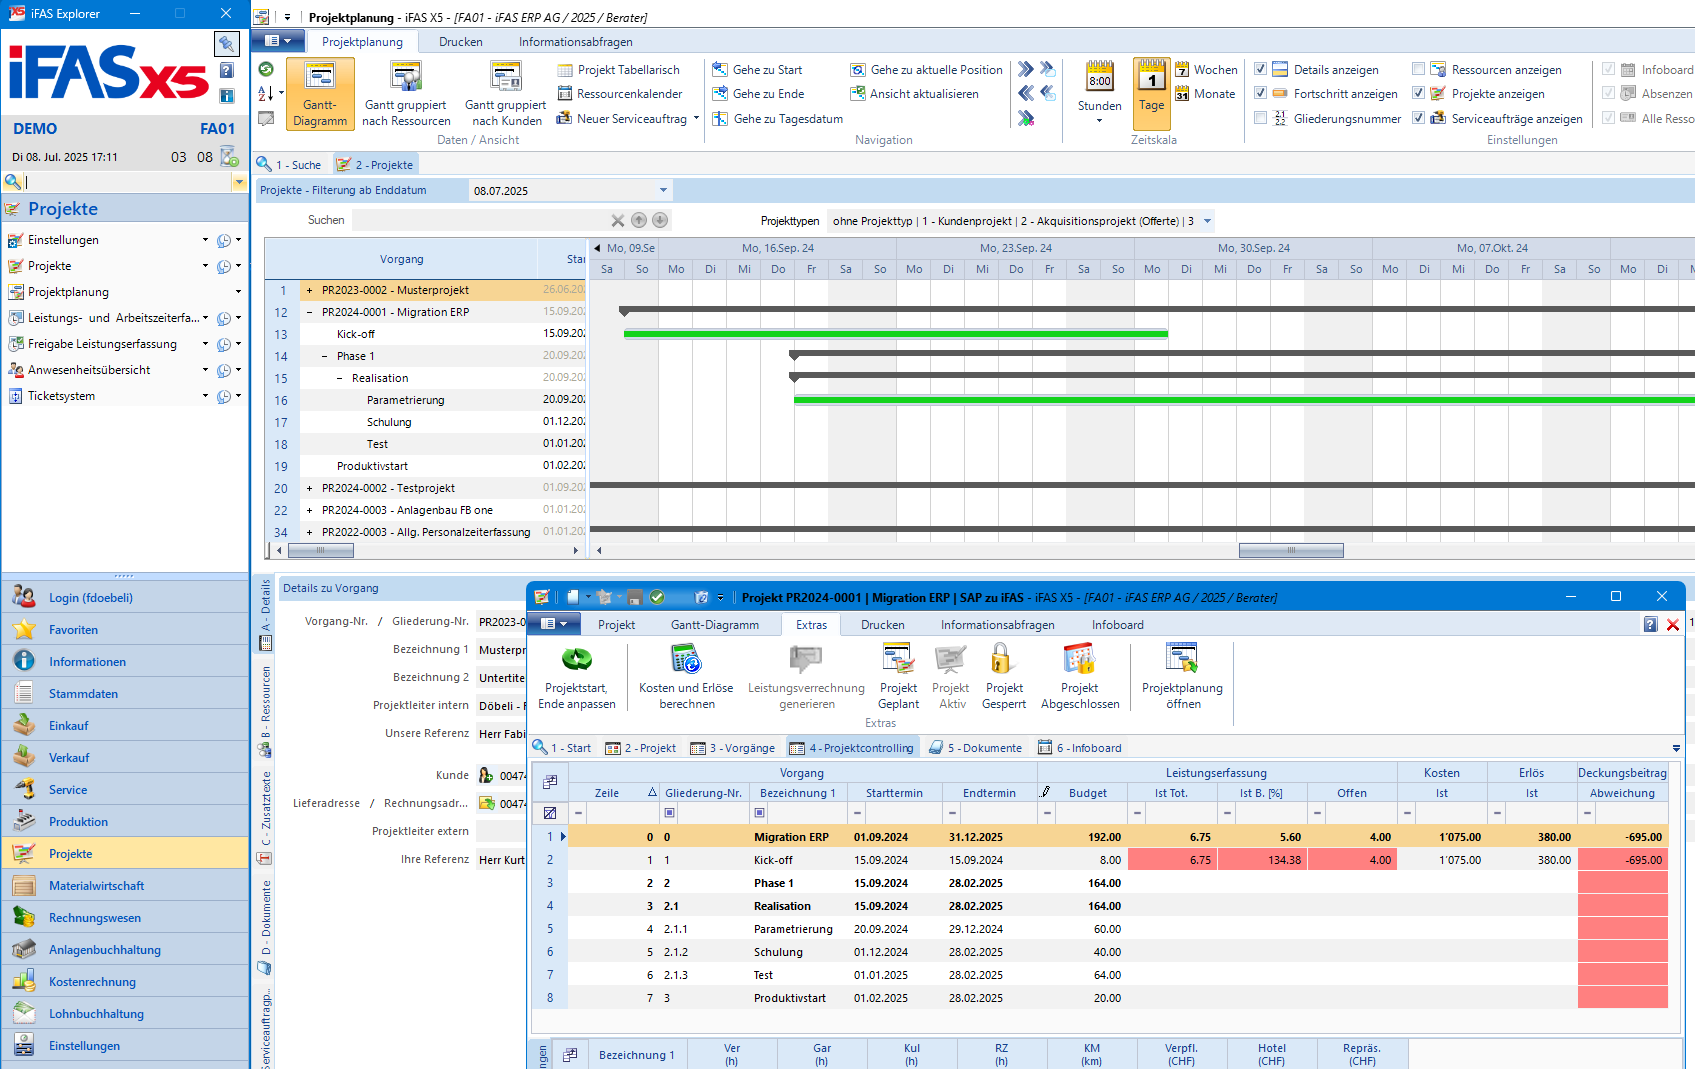The height and width of the screenshot is (1069, 1695).
Task: Open the Enddatum filter date dropdown
Action: (663, 190)
